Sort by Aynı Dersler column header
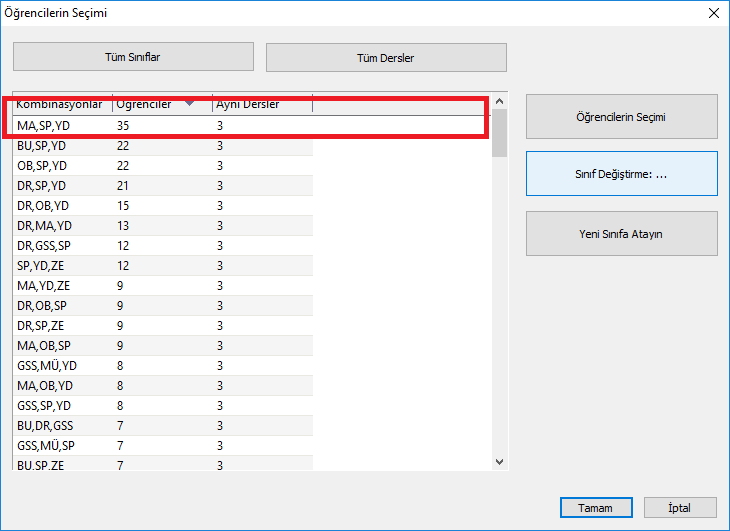 pyautogui.click(x=248, y=104)
